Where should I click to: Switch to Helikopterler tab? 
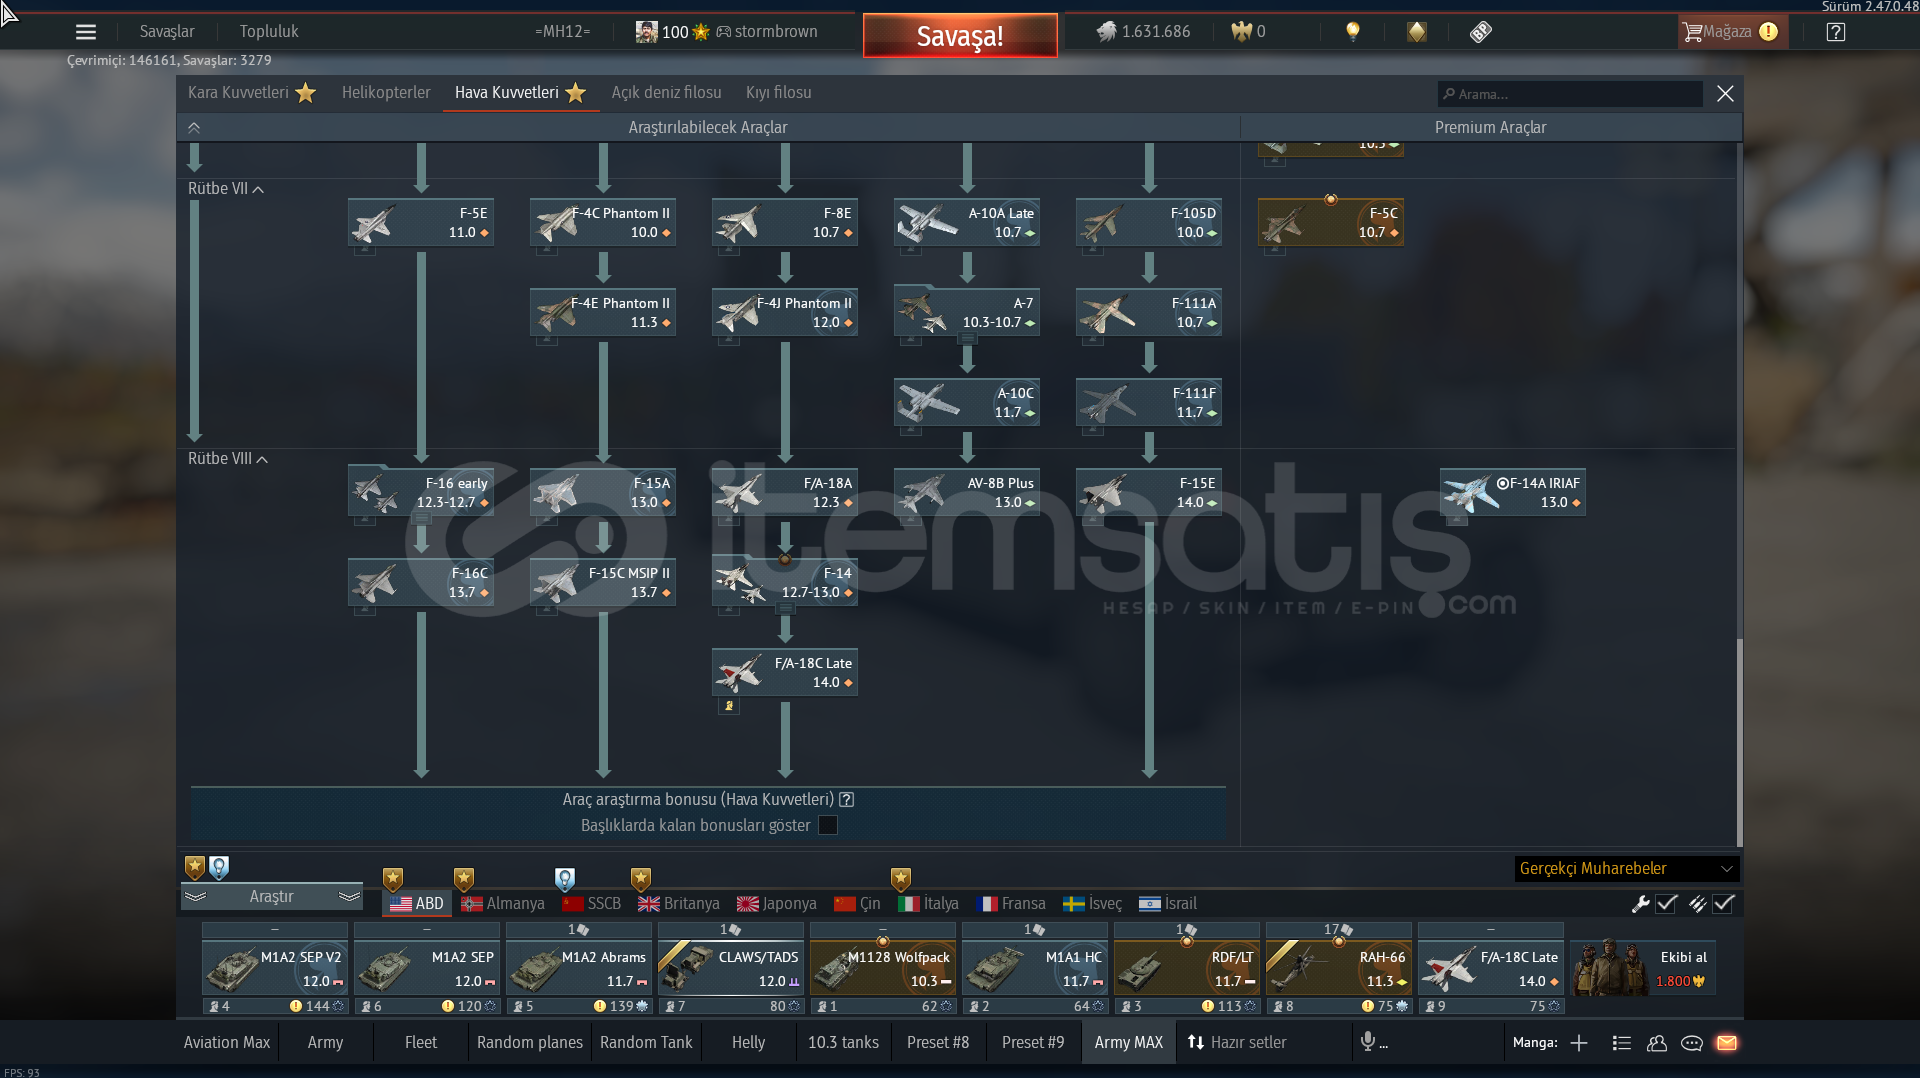pos(386,93)
